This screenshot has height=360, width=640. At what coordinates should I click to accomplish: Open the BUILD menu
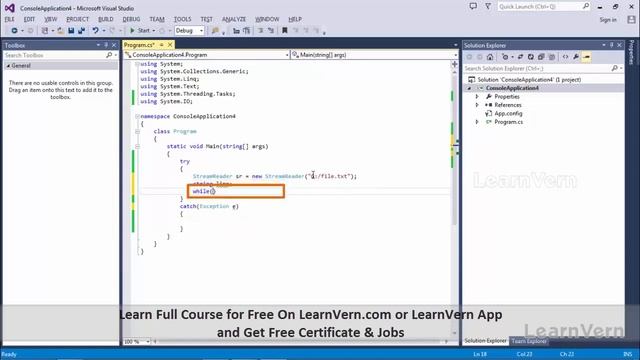click(x=106, y=19)
